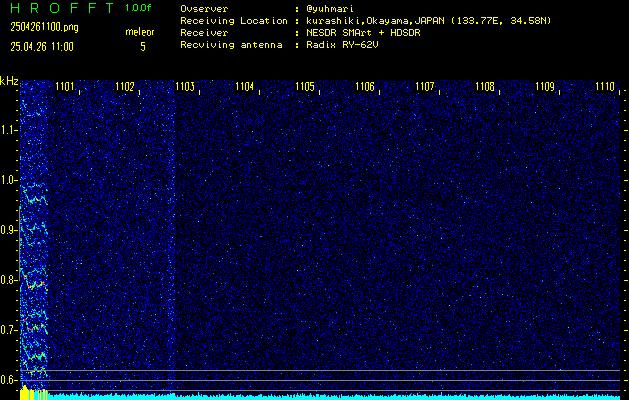Click the Receiver field label
The height and width of the screenshot is (400, 629).
tap(204, 33)
